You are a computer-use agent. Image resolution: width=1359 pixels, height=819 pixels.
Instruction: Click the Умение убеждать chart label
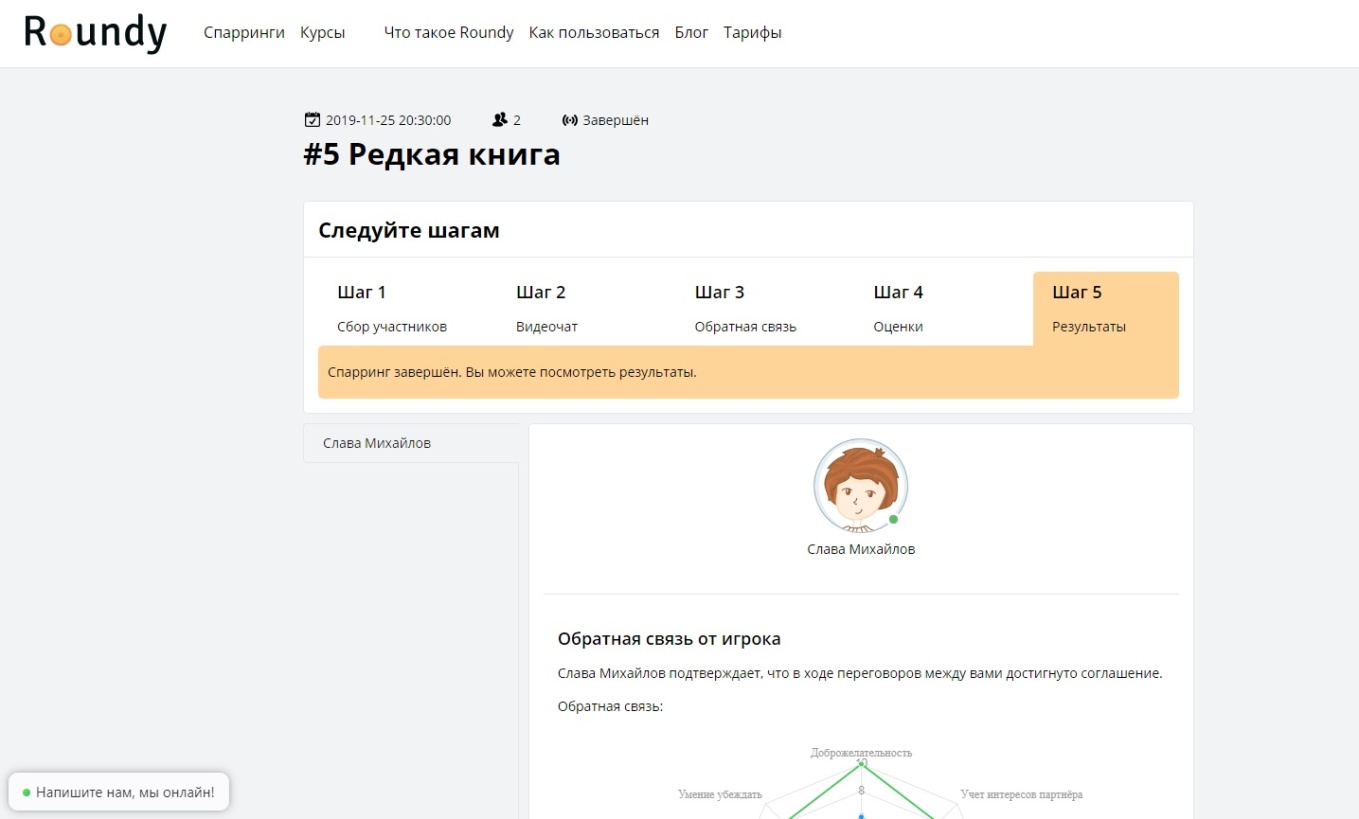click(x=720, y=794)
